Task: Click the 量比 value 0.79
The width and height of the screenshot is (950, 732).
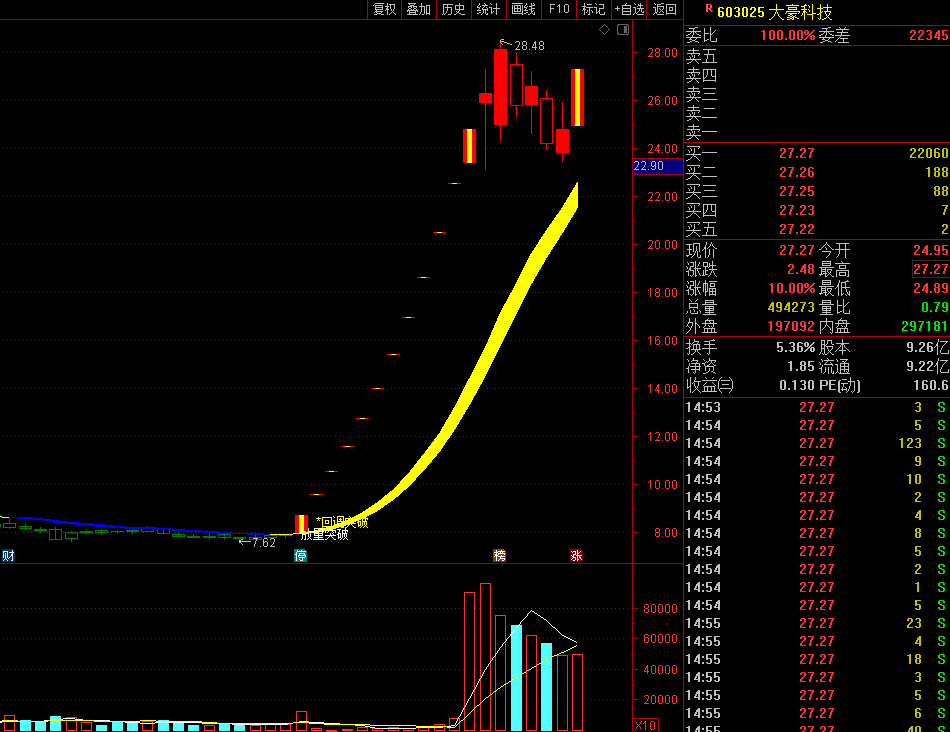Action: pos(935,307)
